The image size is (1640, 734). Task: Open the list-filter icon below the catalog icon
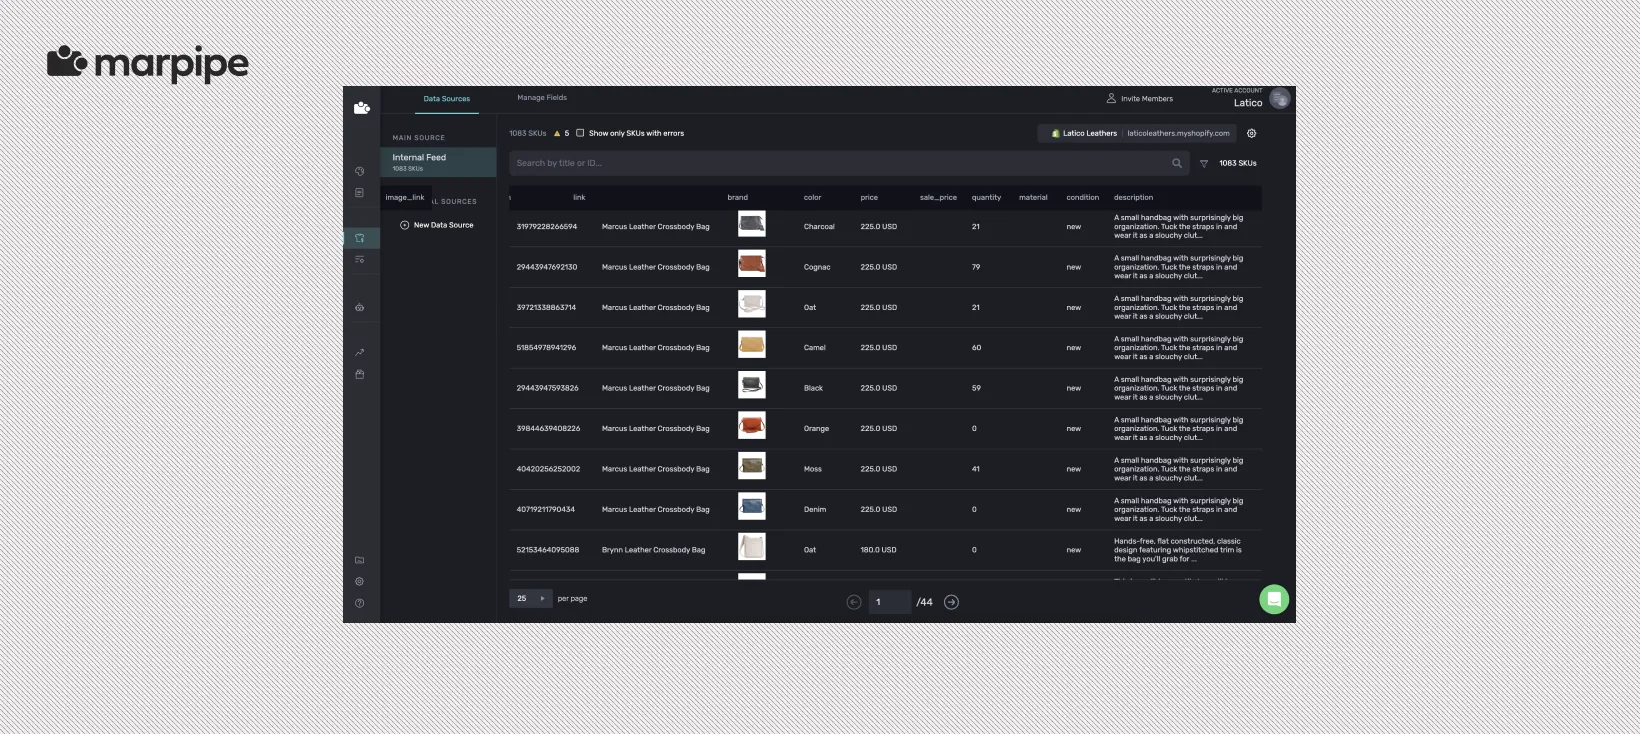click(360, 260)
